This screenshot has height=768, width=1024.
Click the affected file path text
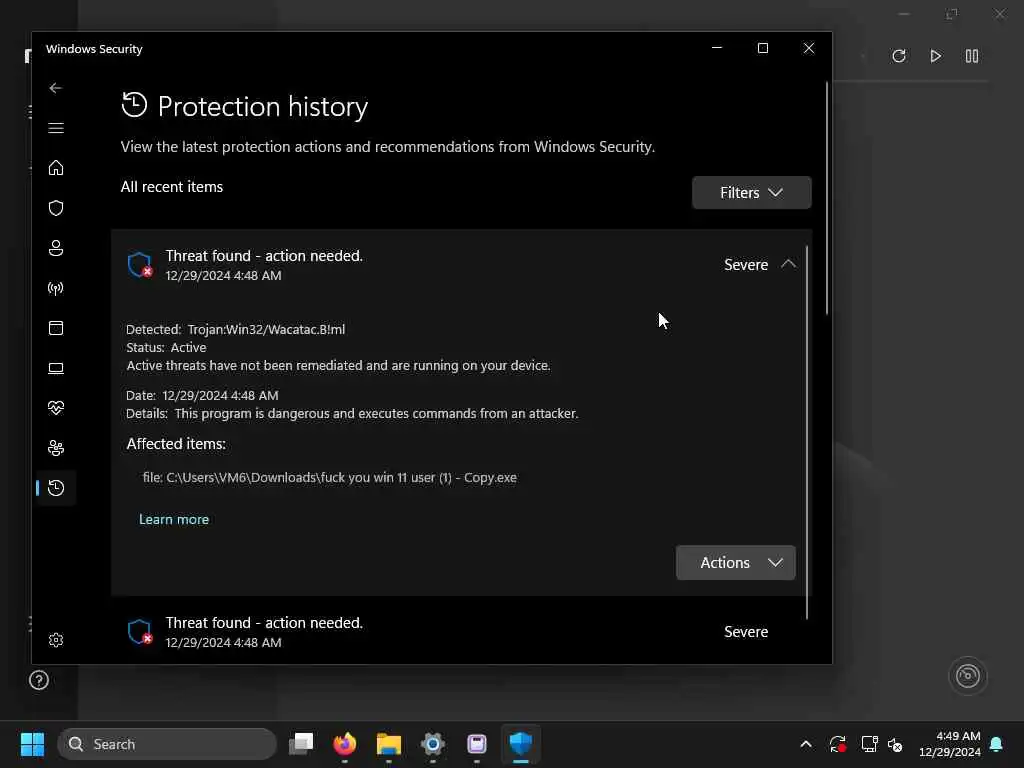(330, 477)
